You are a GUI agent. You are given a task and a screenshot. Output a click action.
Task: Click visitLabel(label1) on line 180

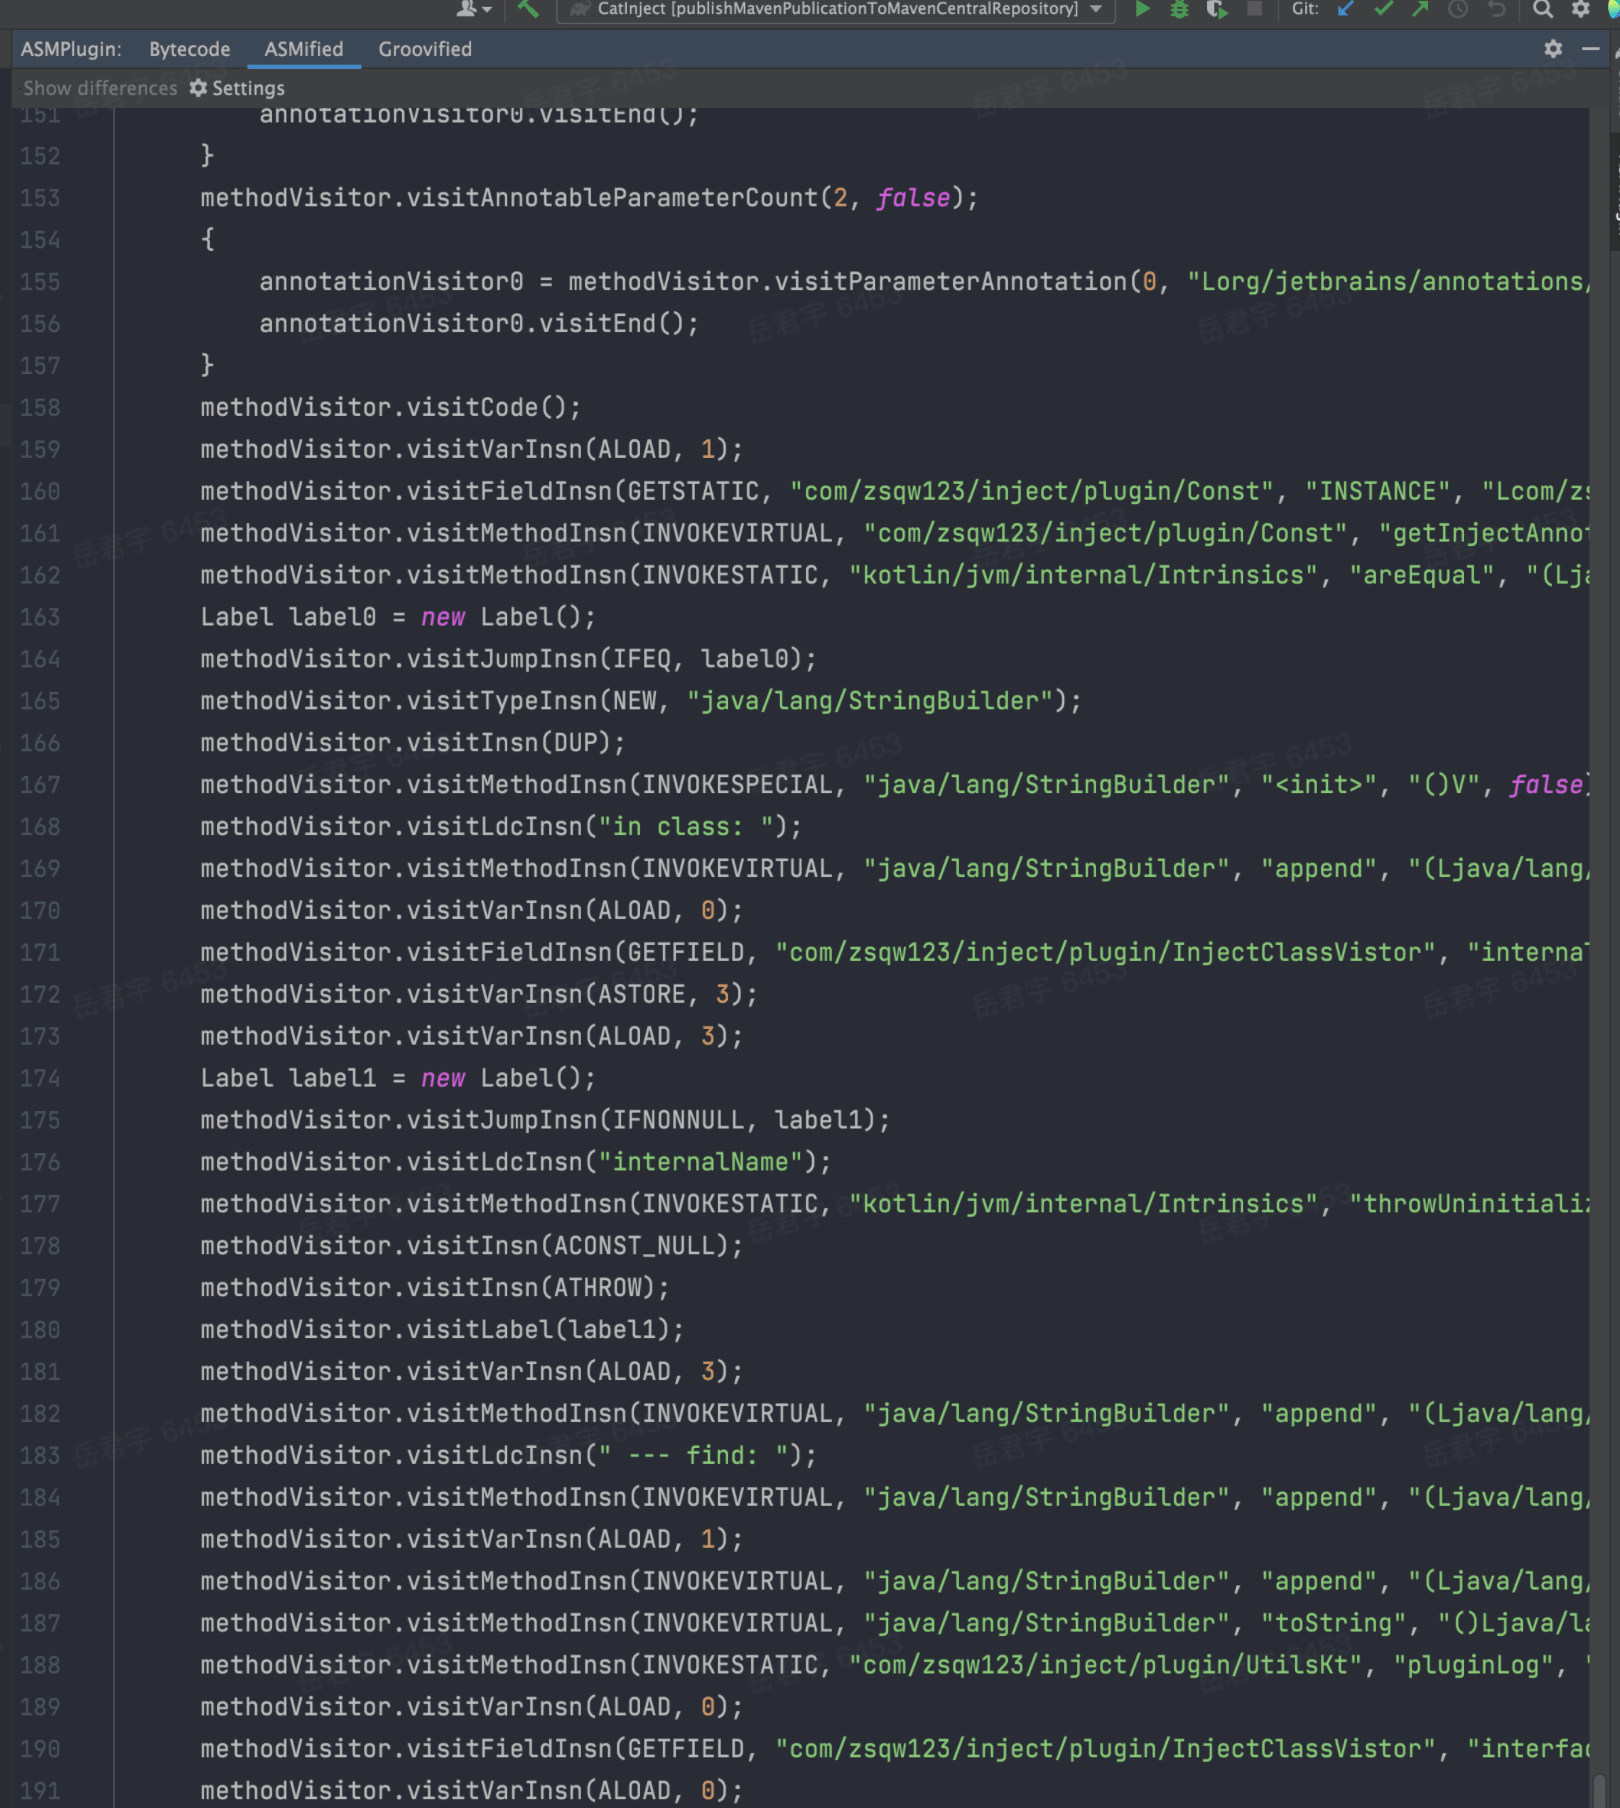pyautogui.click(x=442, y=1330)
